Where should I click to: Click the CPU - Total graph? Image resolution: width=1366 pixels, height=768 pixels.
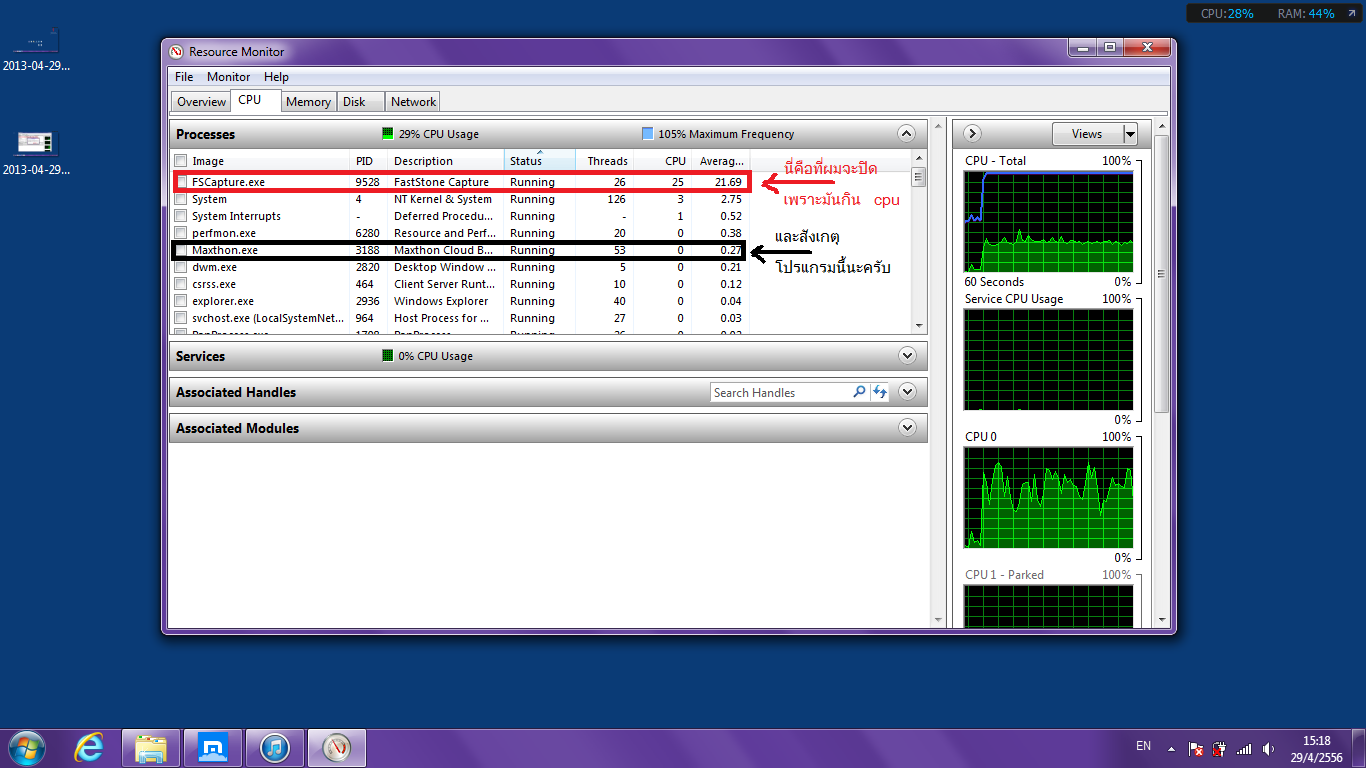(x=1048, y=221)
